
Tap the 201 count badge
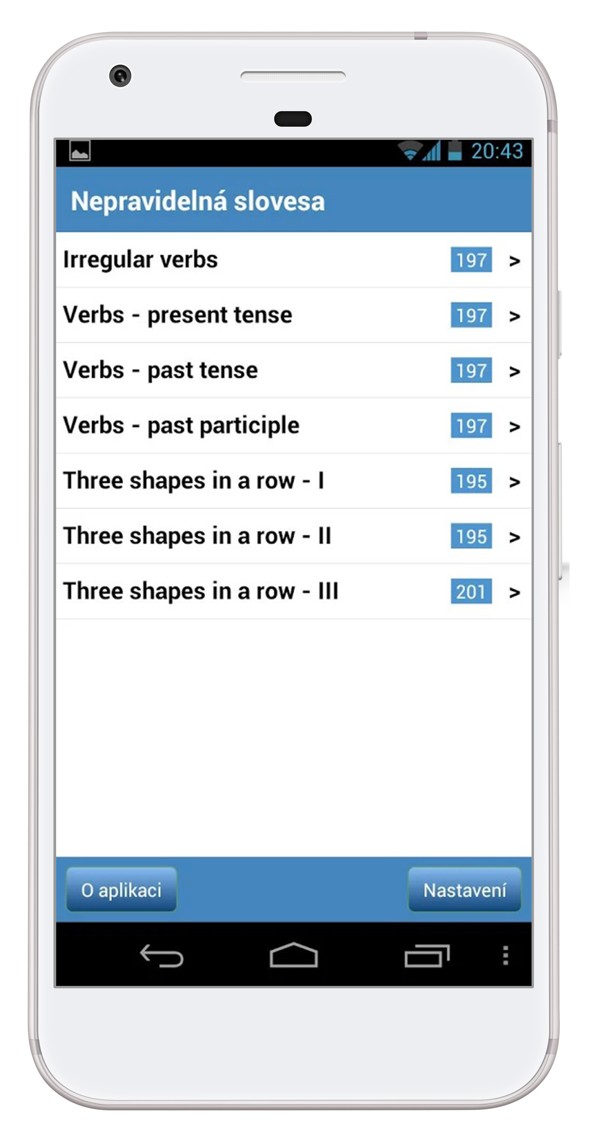pos(471,591)
